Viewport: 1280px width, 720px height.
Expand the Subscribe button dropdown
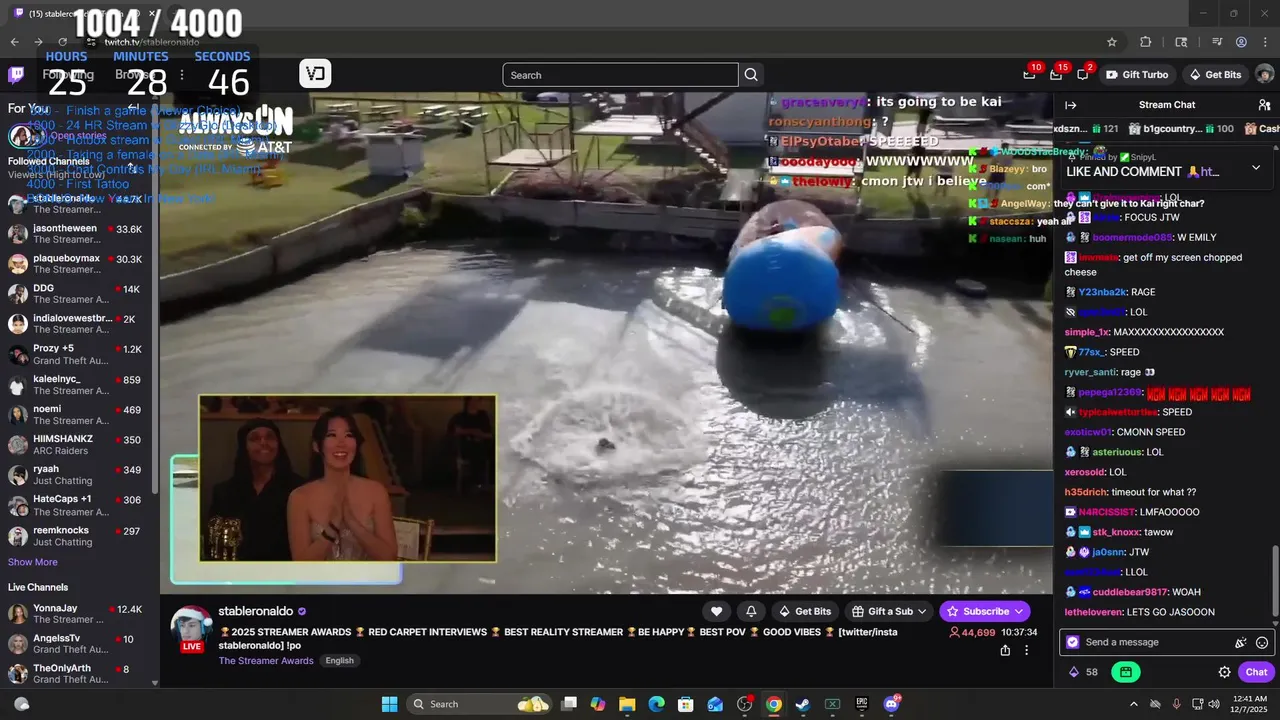pyautogui.click(x=1019, y=611)
